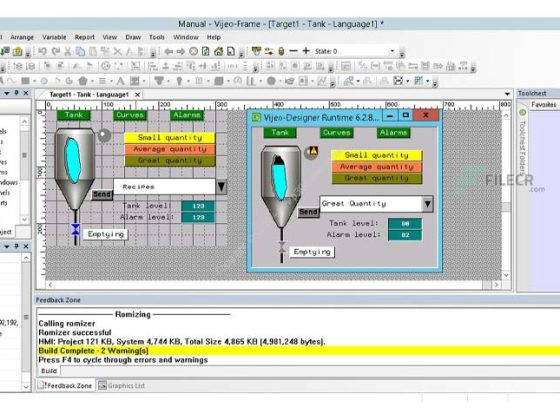Viewport: 560px width, 420px height.
Task: Open the Tools menu
Action: coord(157,37)
